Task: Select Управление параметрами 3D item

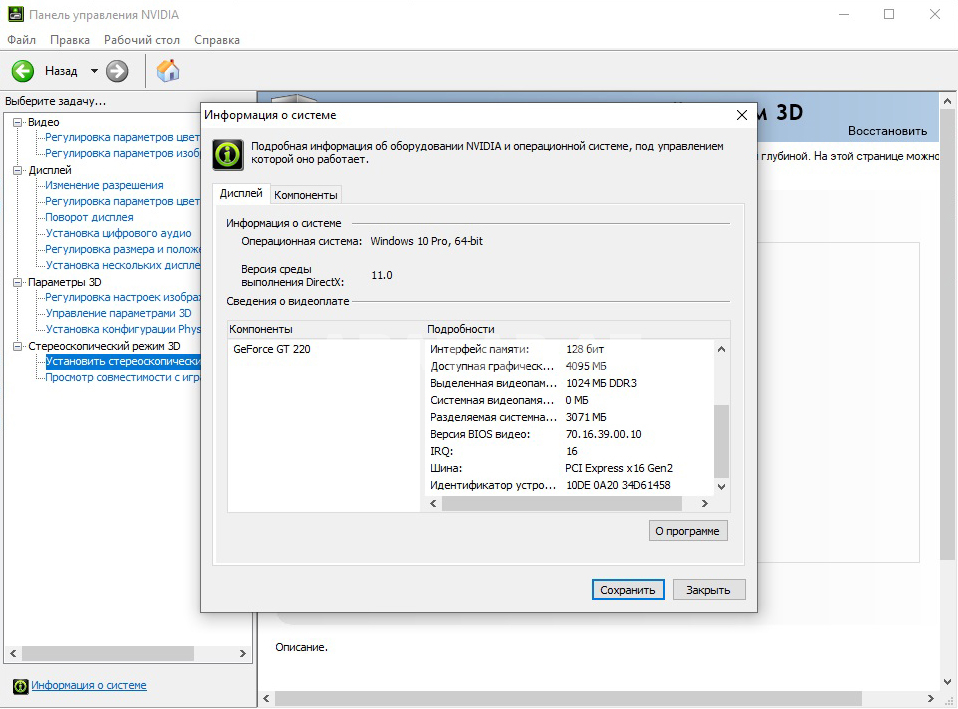Action: pyautogui.click(x=119, y=313)
